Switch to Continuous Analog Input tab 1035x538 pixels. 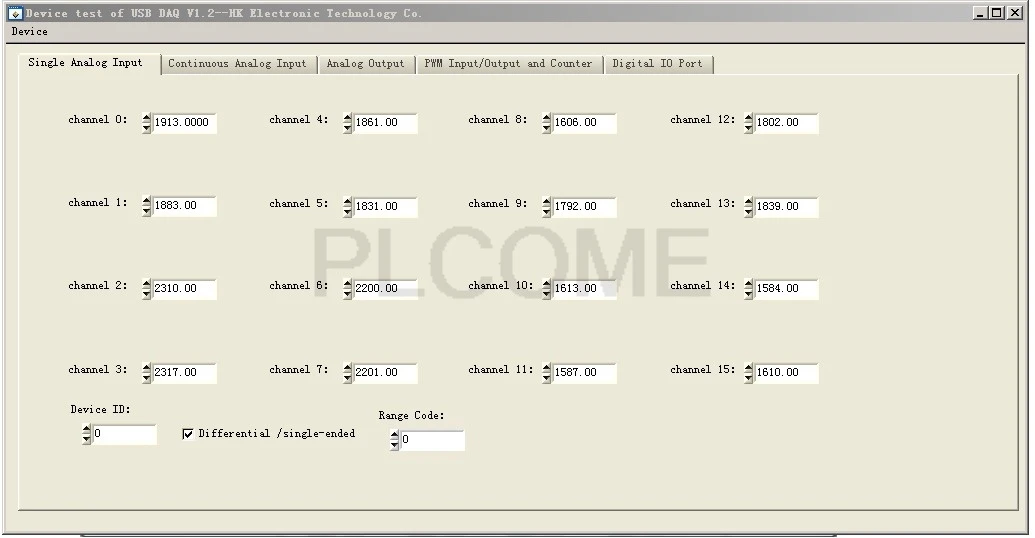click(x=237, y=64)
